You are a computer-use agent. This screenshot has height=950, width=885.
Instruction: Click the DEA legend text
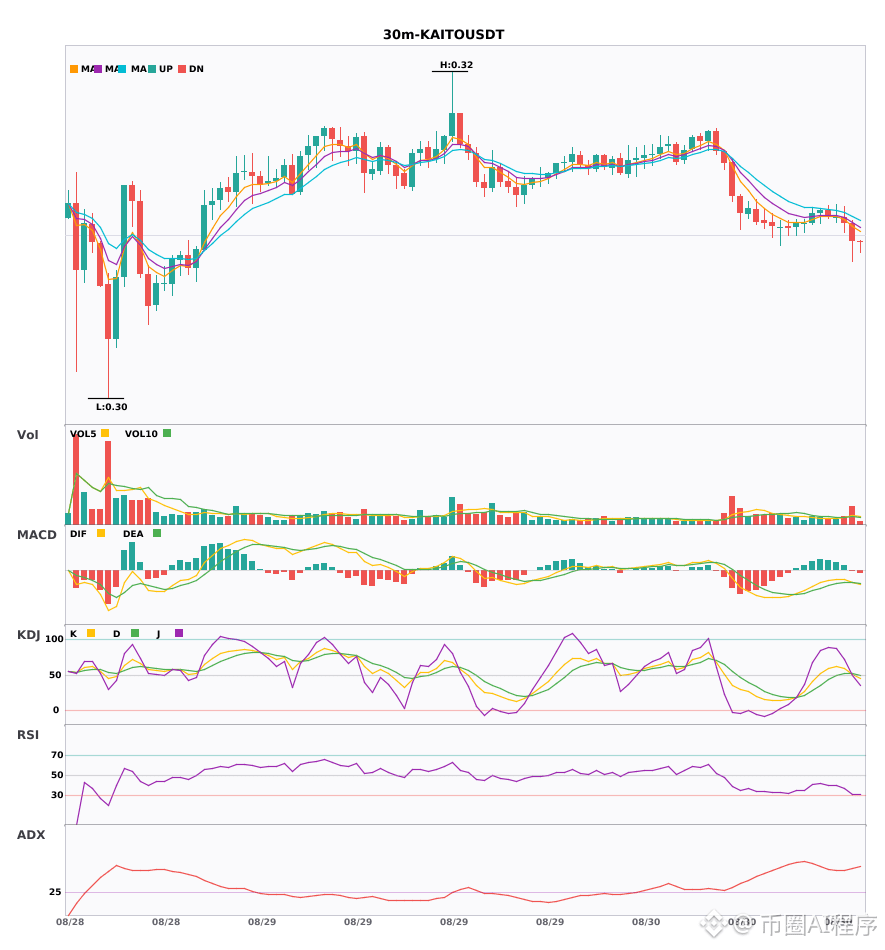(x=133, y=534)
